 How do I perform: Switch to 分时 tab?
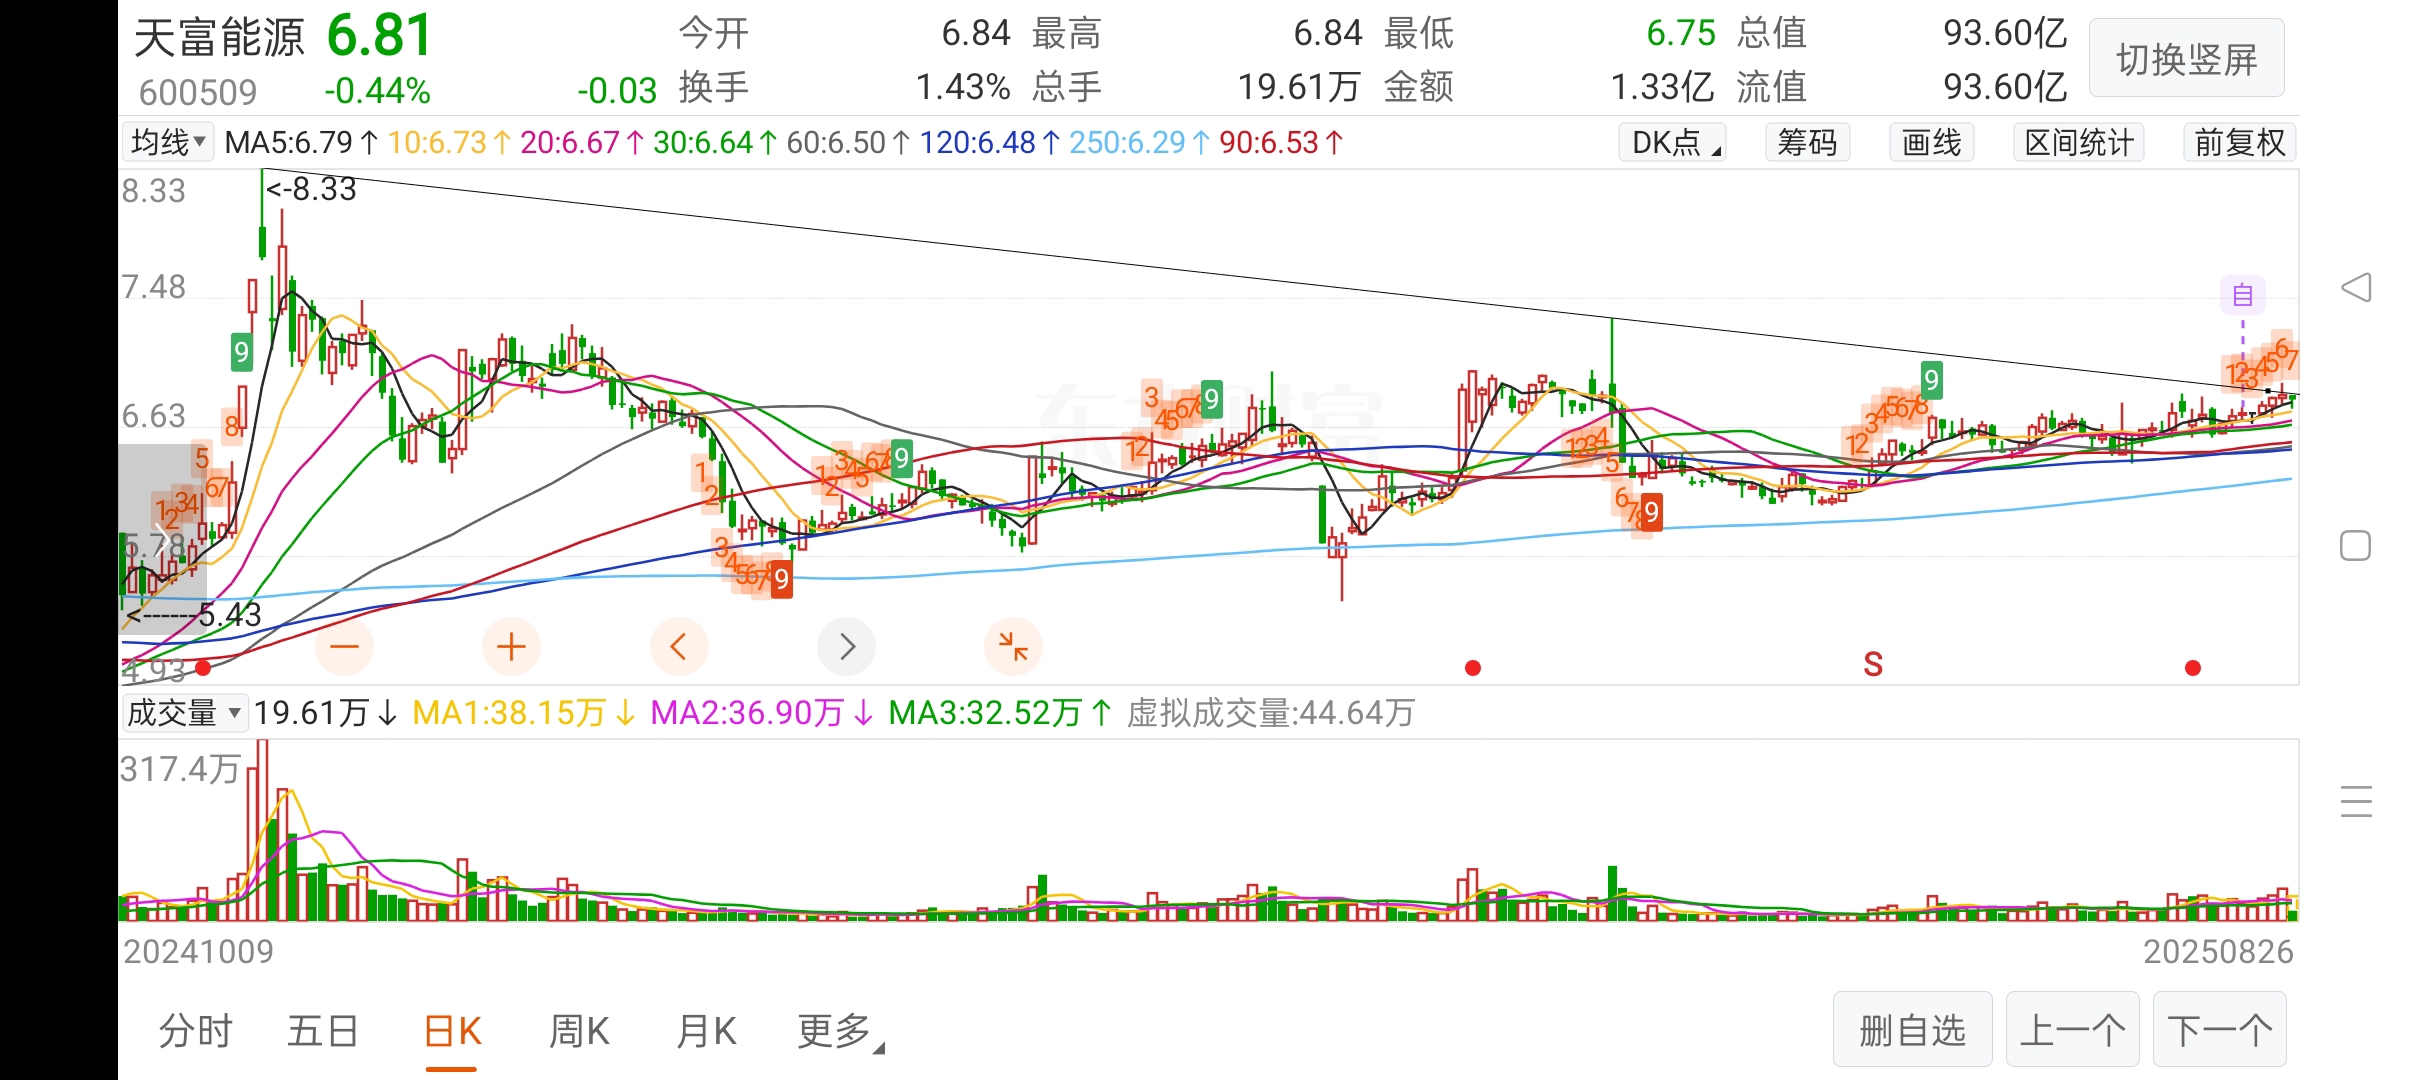click(x=195, y=1031)
